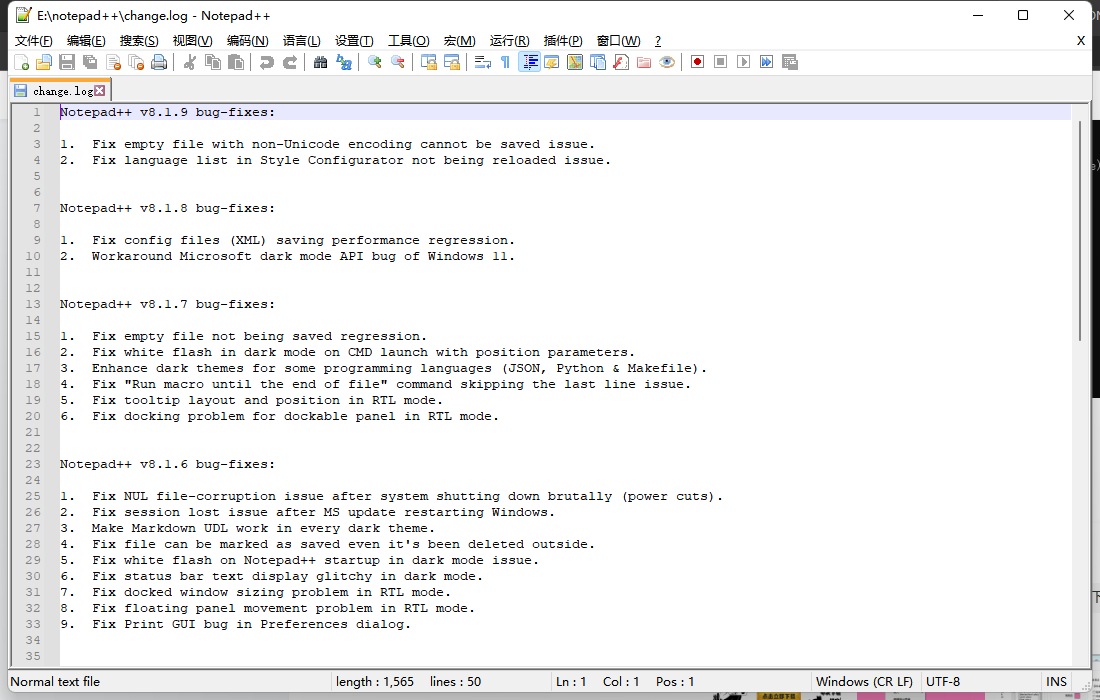Open the 编码(N) menu
This screenshot has height=700, width=1100.
pos(248,41)
